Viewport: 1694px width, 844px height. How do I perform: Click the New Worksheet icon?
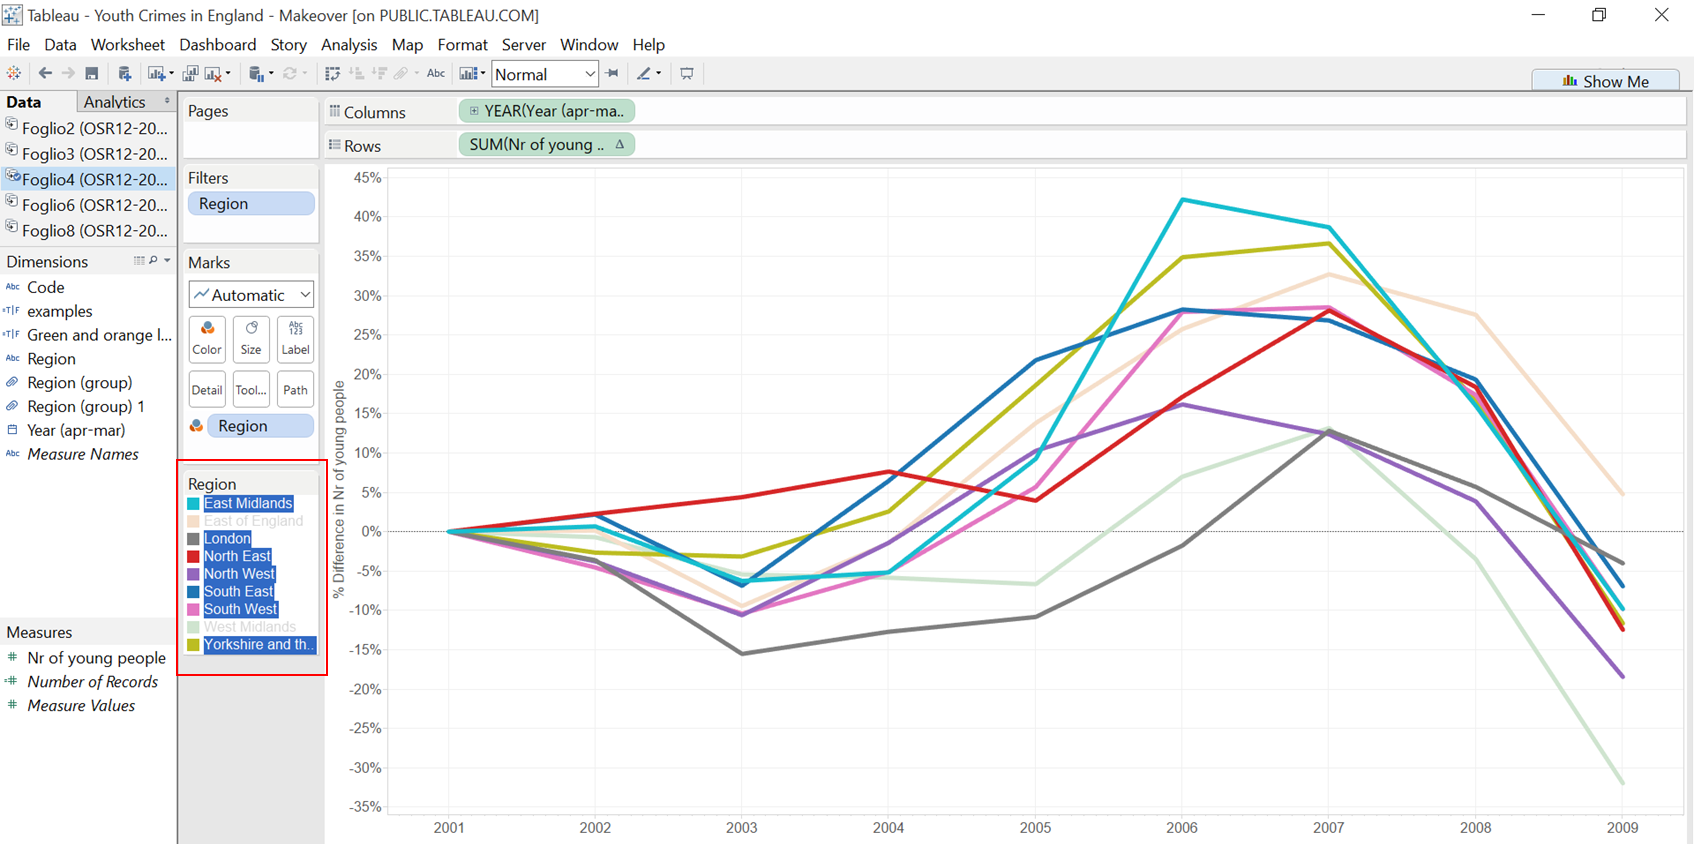155,73
